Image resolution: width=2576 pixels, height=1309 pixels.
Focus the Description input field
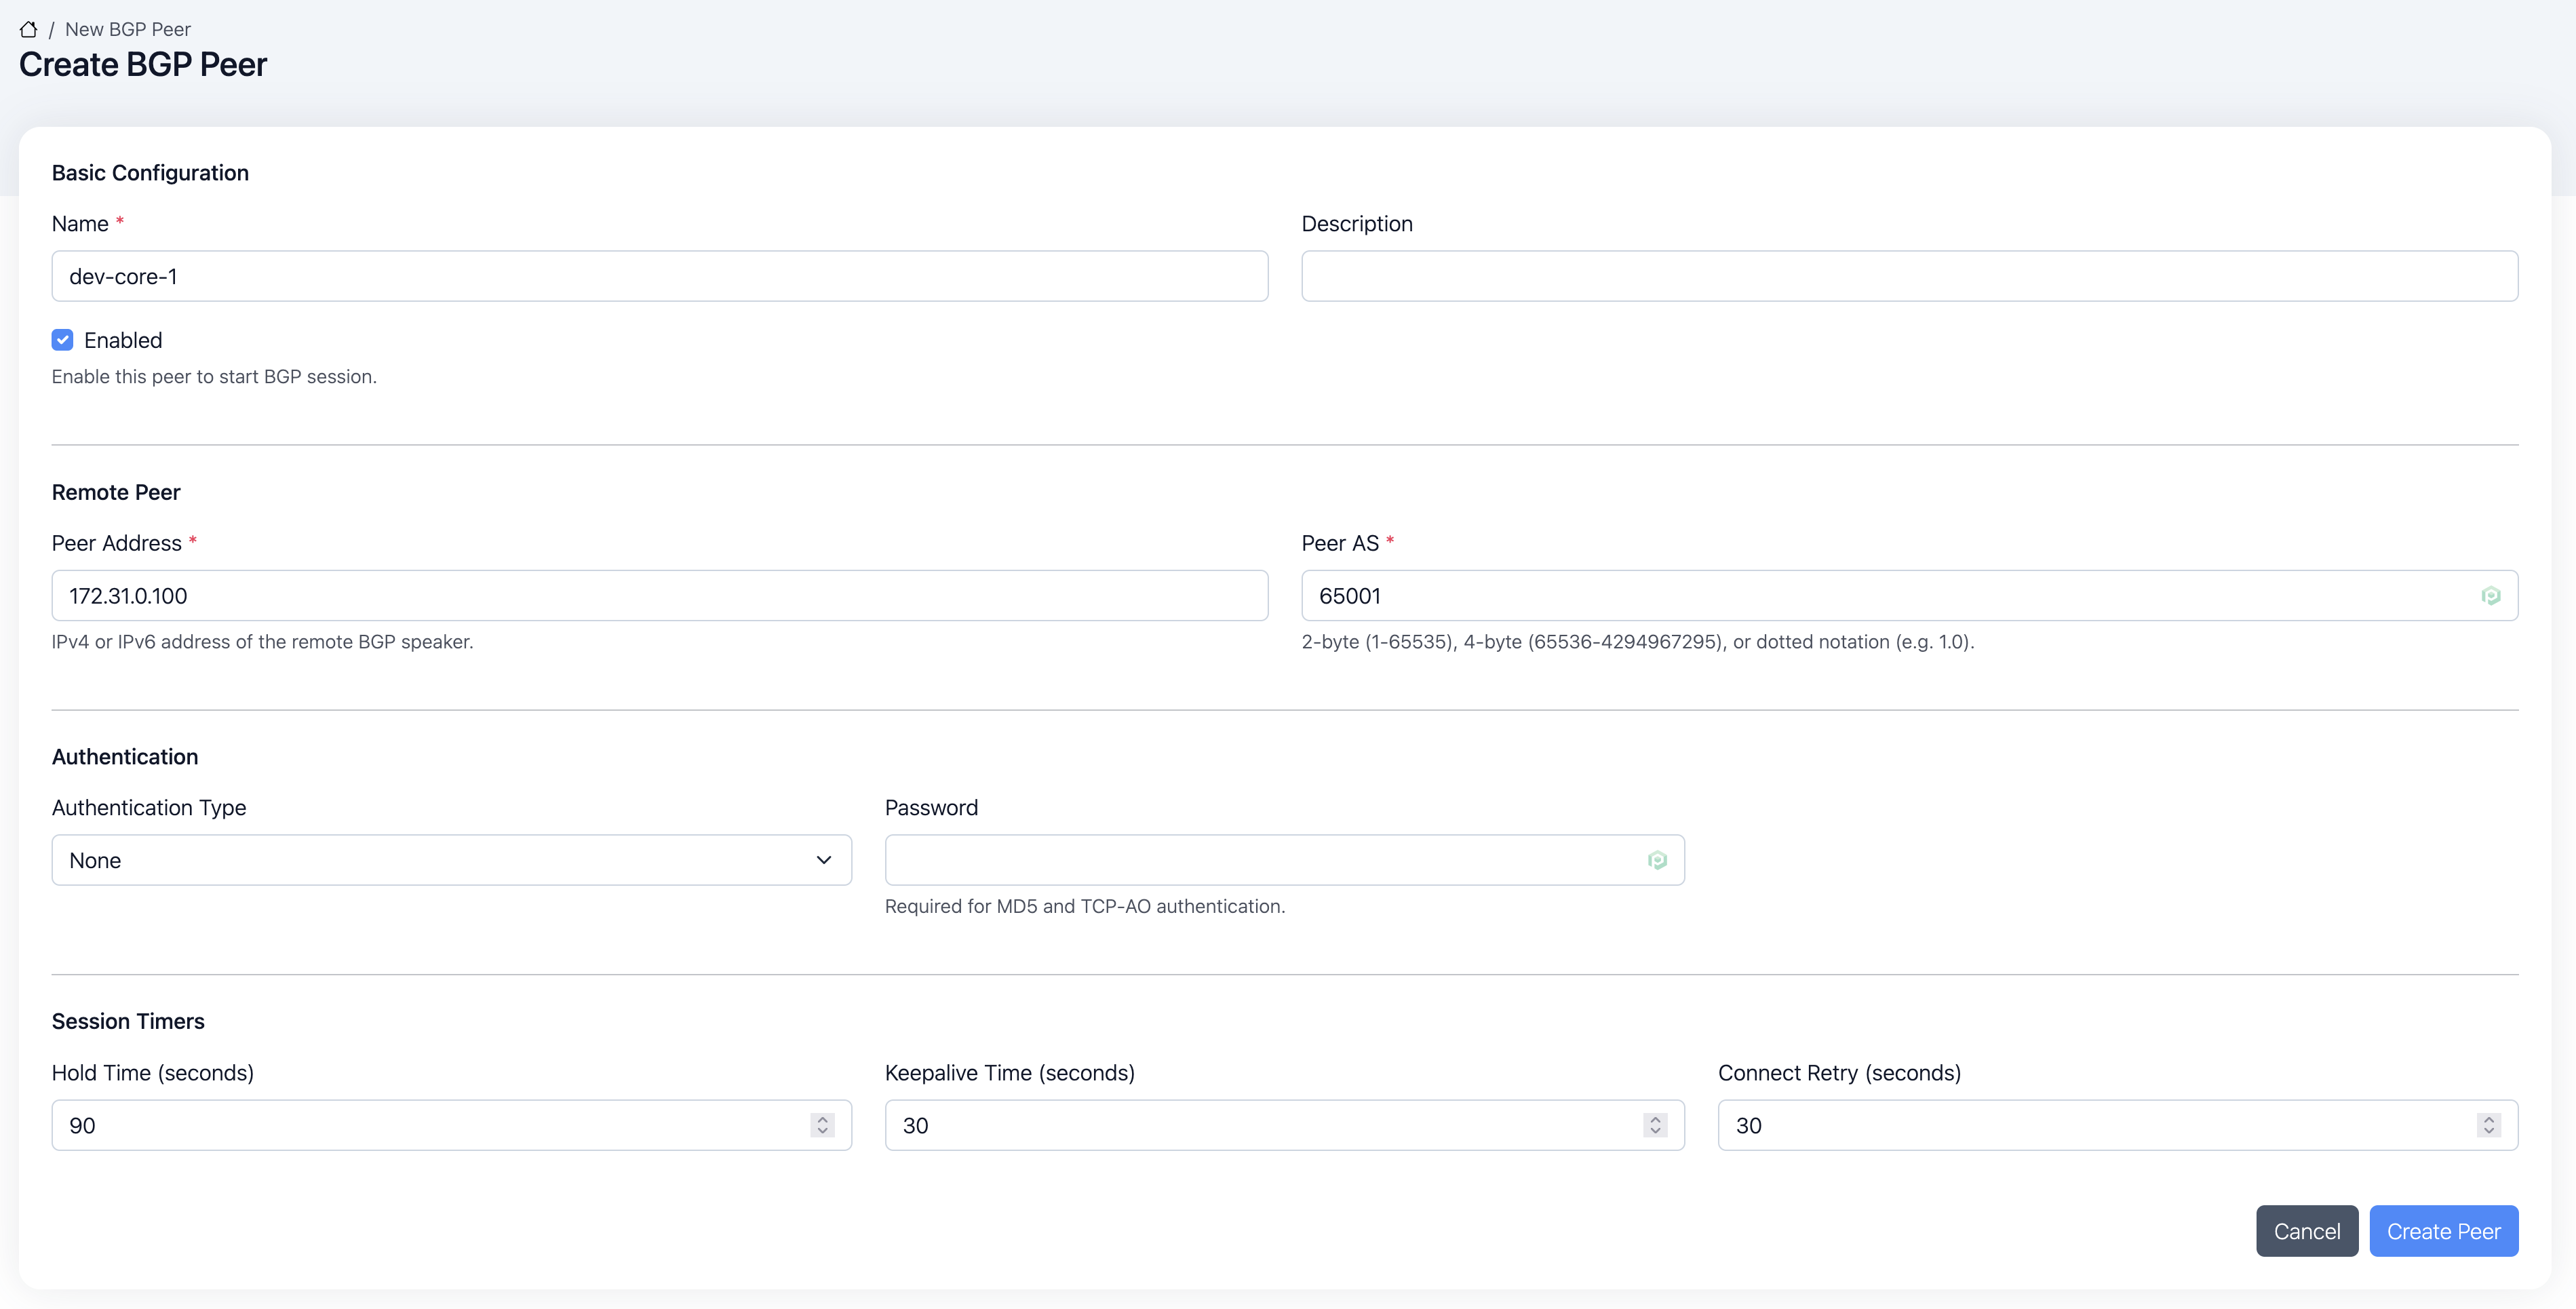(1909, 276)
